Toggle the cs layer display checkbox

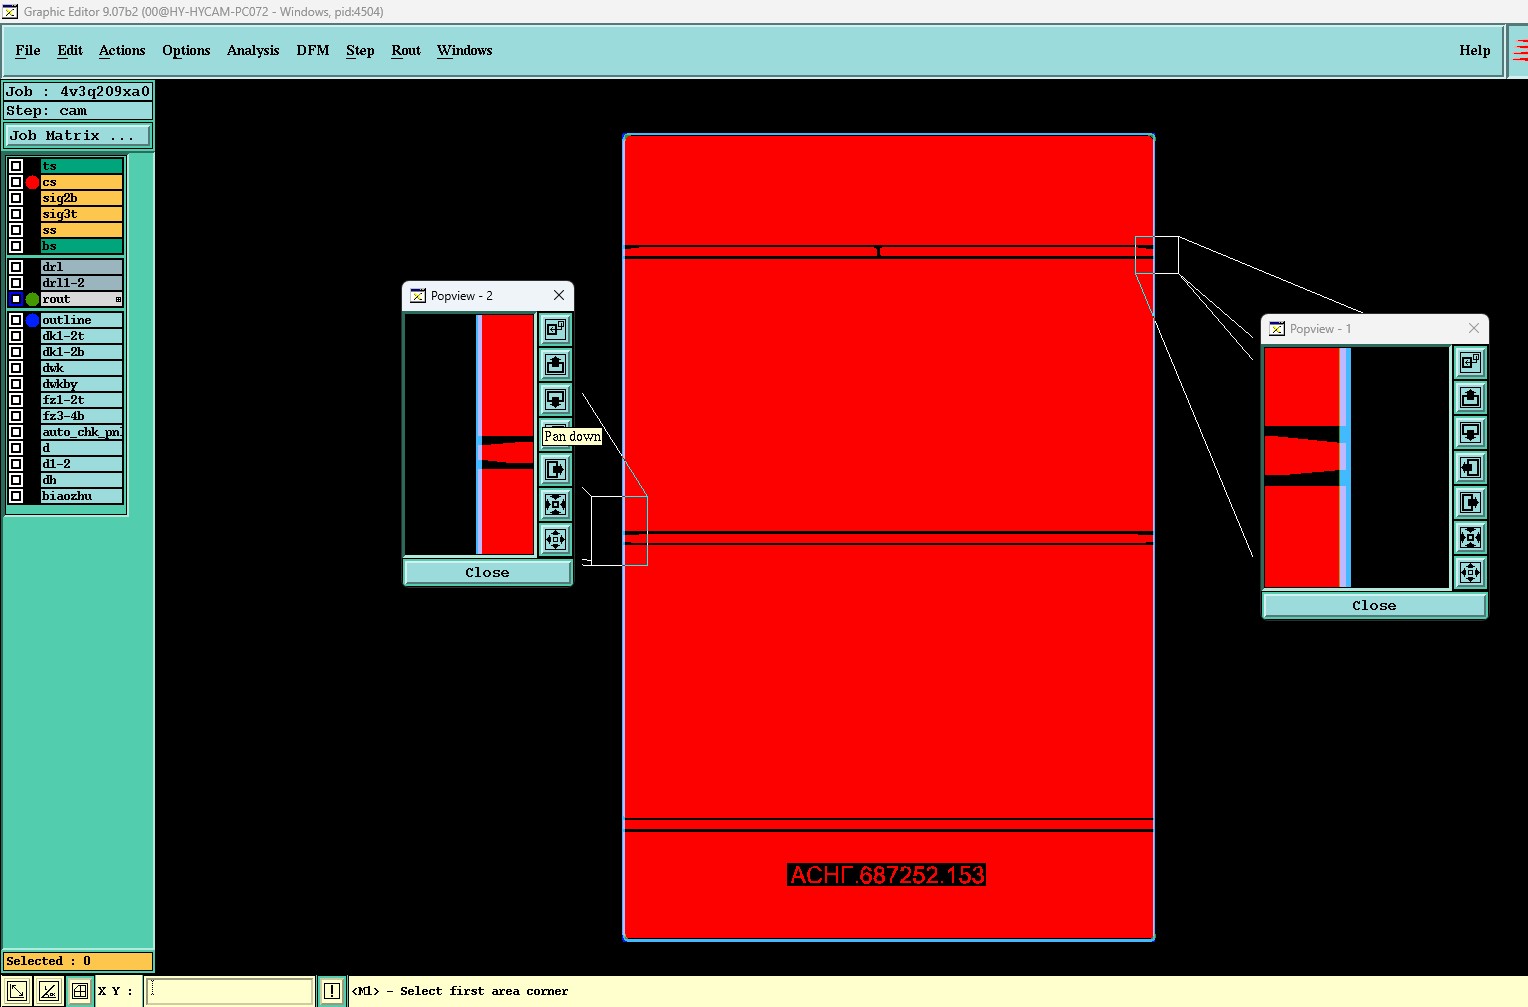16,182
